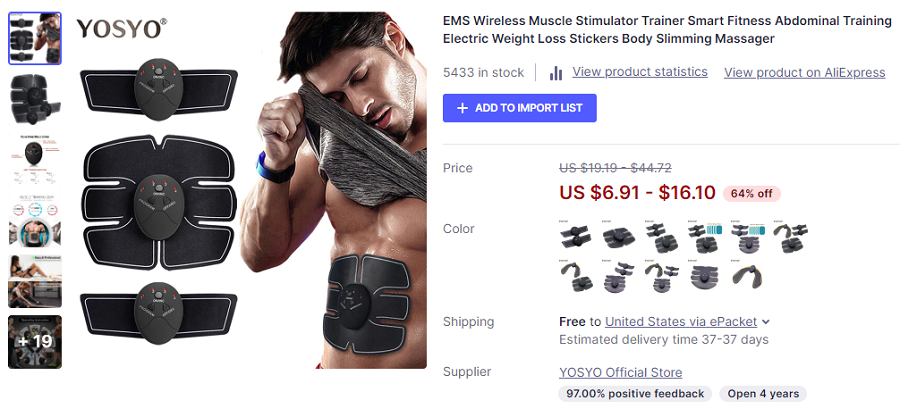Choose the last hip trainer variant in bottom row
Image resolution: width=900 pixels, height=417 pixels.
click(747, 276)
